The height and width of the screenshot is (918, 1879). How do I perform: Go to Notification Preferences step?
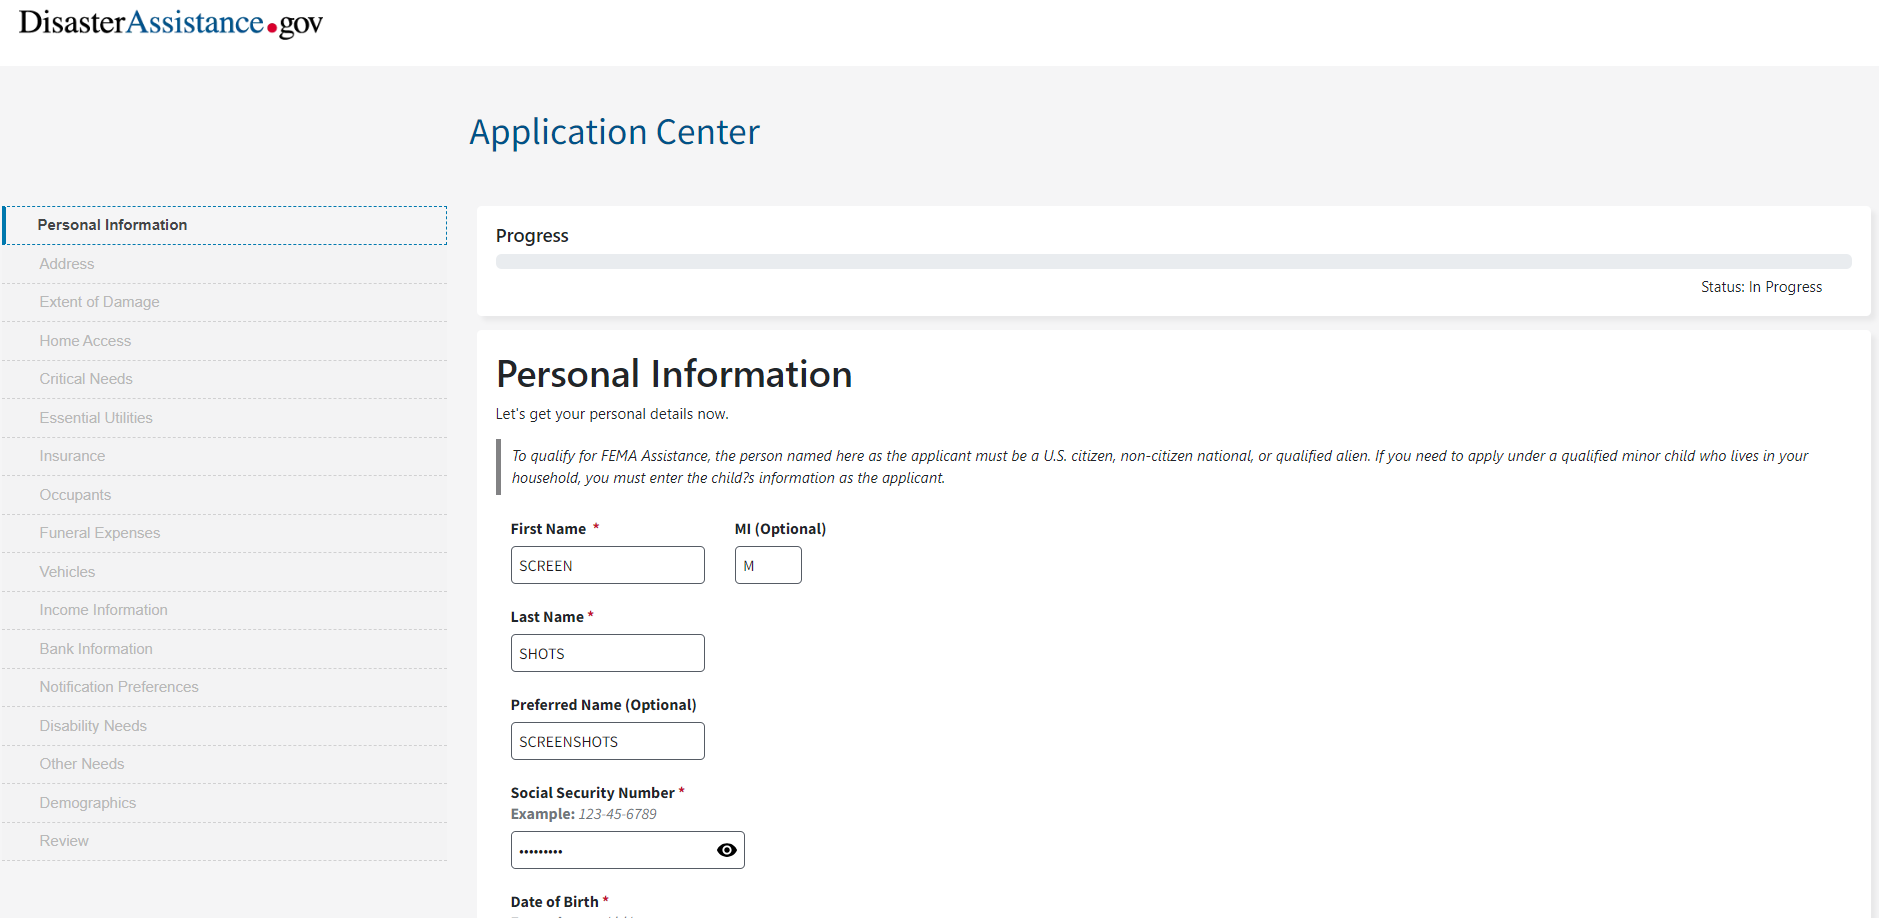[119, 687]
